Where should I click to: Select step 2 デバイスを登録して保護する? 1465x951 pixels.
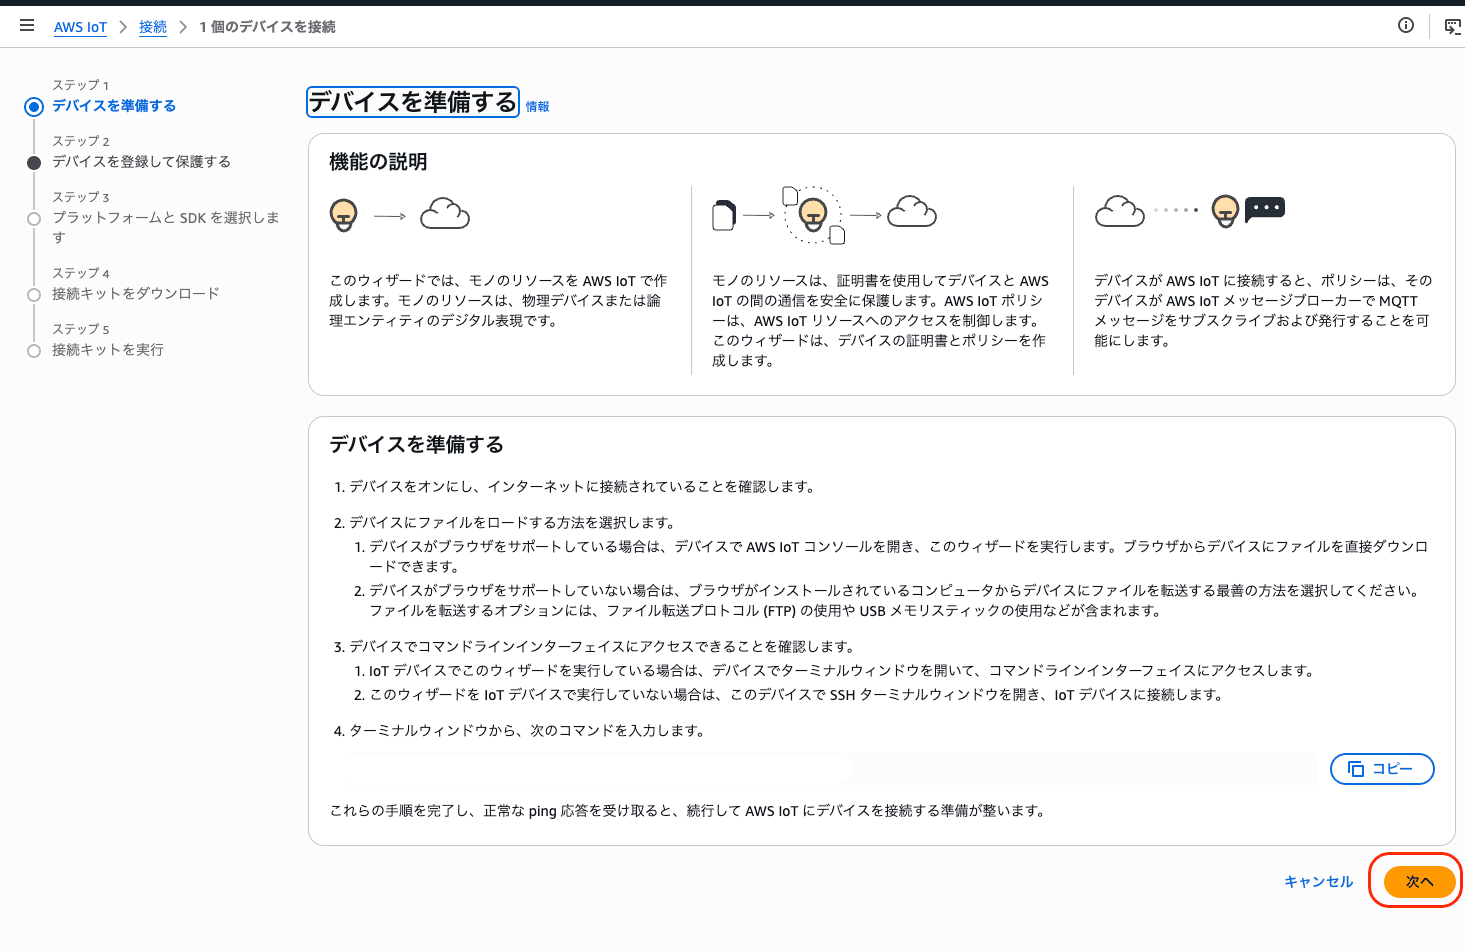(x=141, y=162)
